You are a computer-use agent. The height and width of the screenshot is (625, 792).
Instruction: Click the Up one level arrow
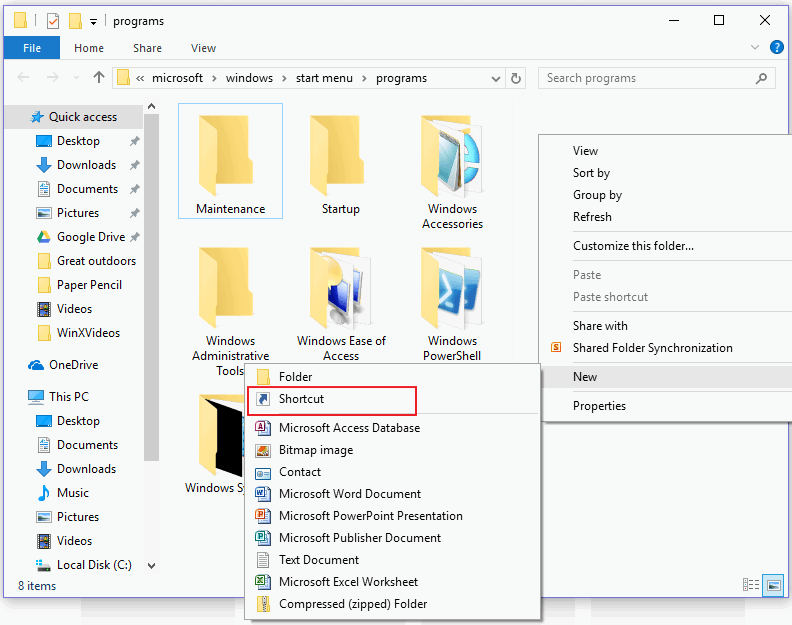[x=99, y=77]
